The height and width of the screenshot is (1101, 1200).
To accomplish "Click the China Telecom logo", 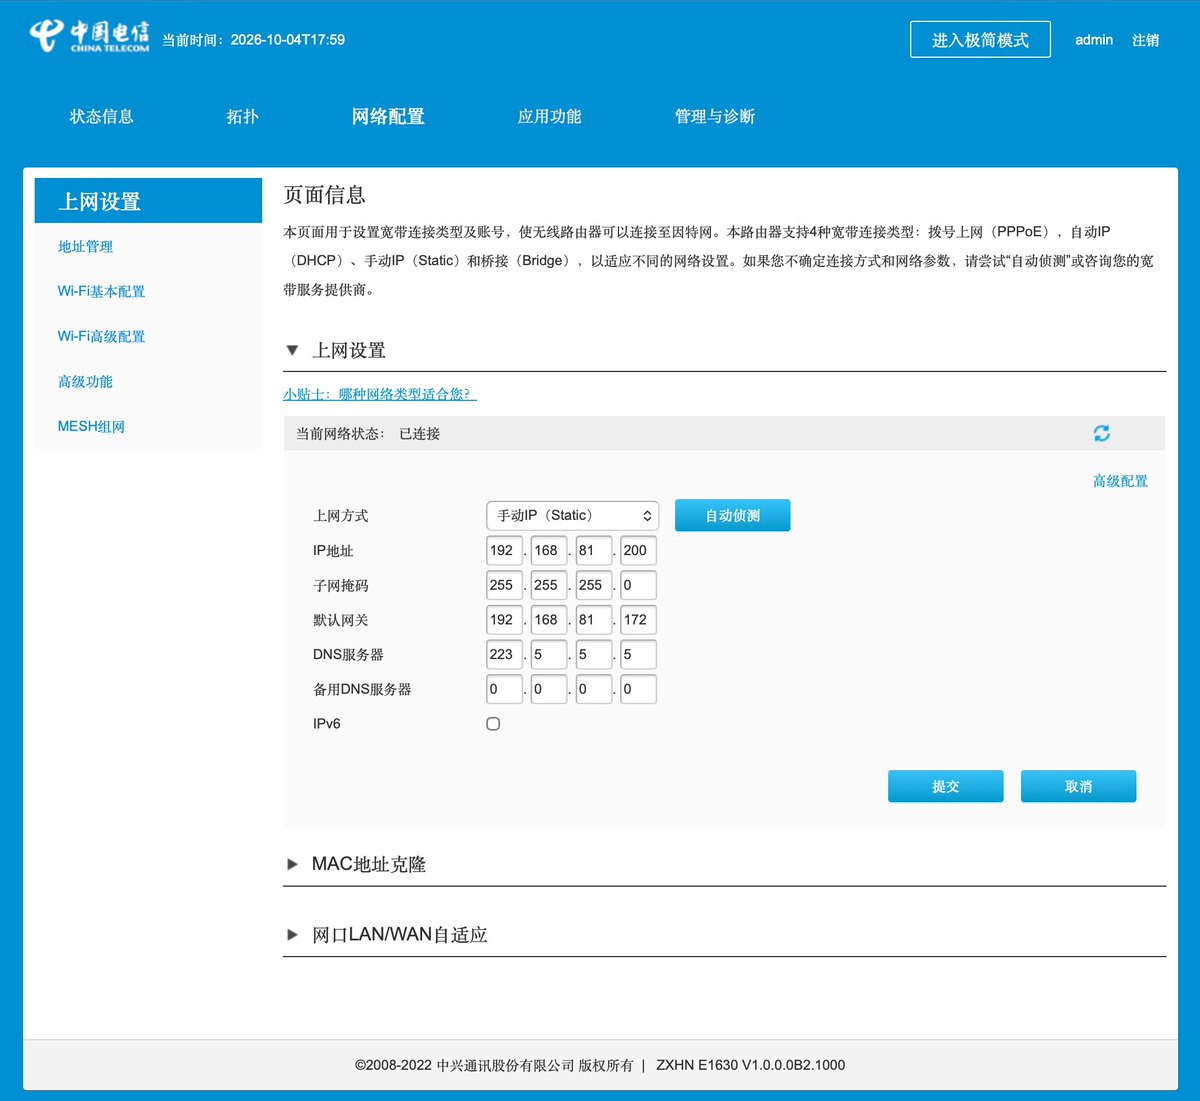I will point(89,35).
